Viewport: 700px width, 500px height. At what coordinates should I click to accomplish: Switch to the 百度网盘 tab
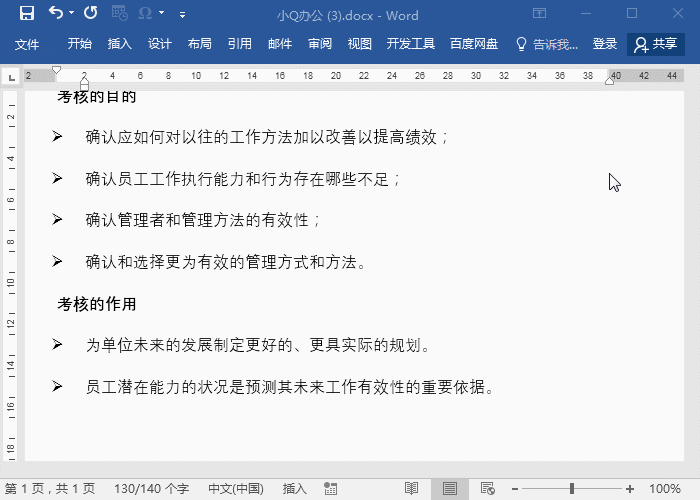[x=474, y=44]
